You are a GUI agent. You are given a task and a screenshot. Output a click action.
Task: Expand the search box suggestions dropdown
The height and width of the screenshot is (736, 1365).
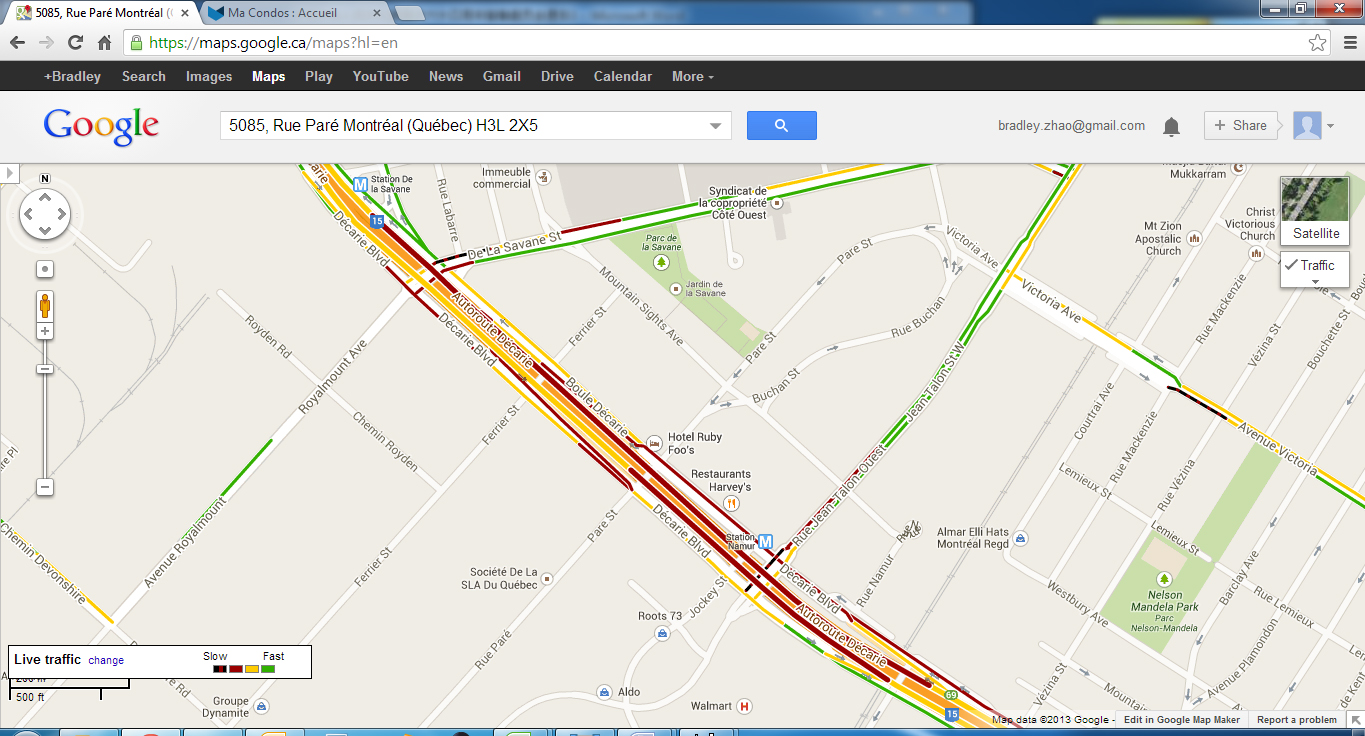pyautogui.click(x=715, y=126)
